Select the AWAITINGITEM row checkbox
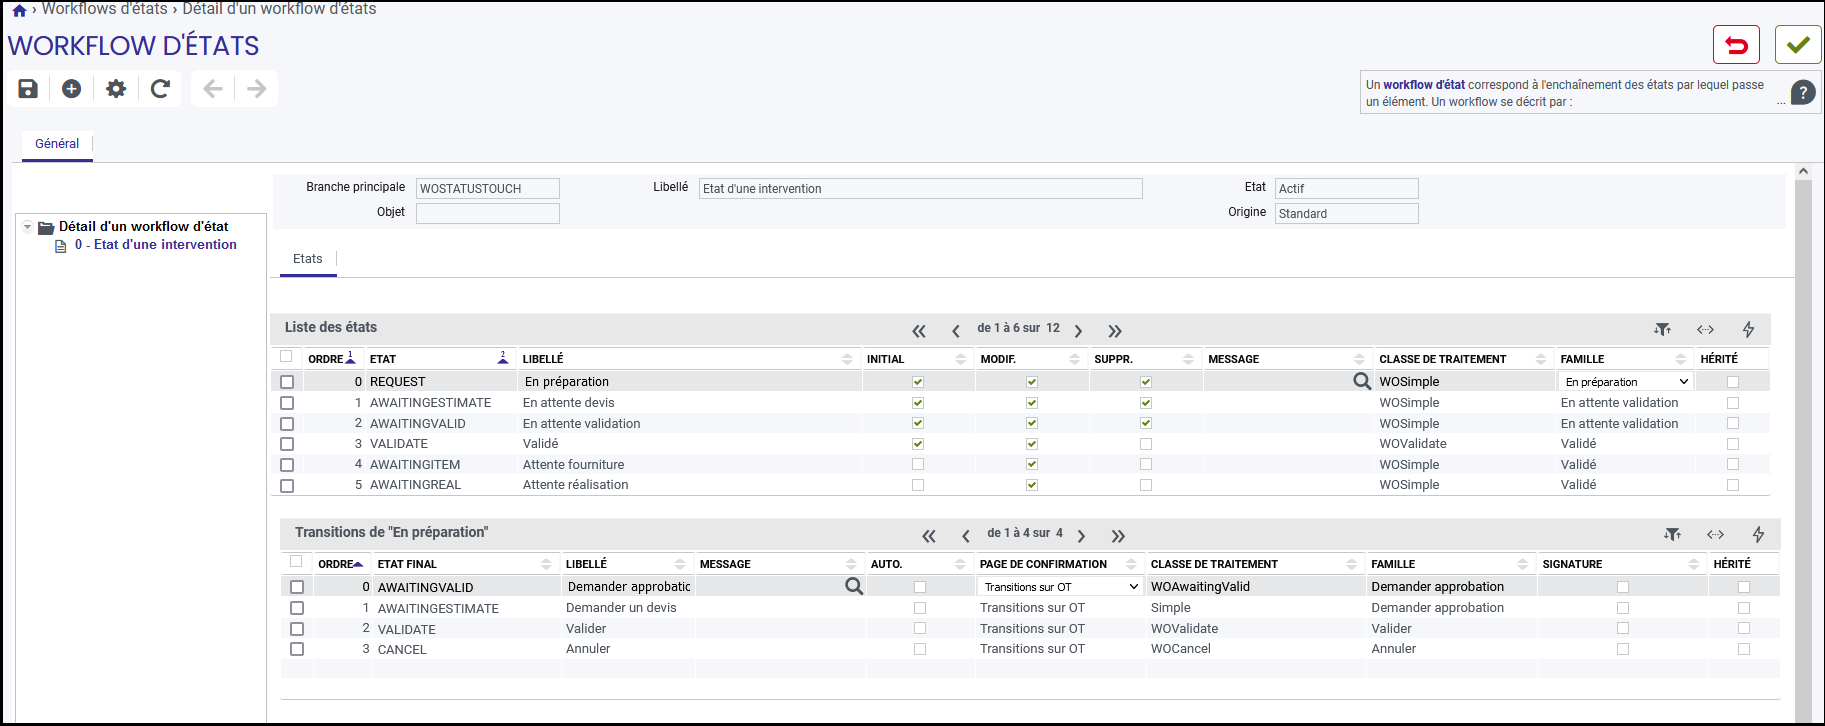The height and width of the screenshot is (726, 1825). tap(287, 465)
